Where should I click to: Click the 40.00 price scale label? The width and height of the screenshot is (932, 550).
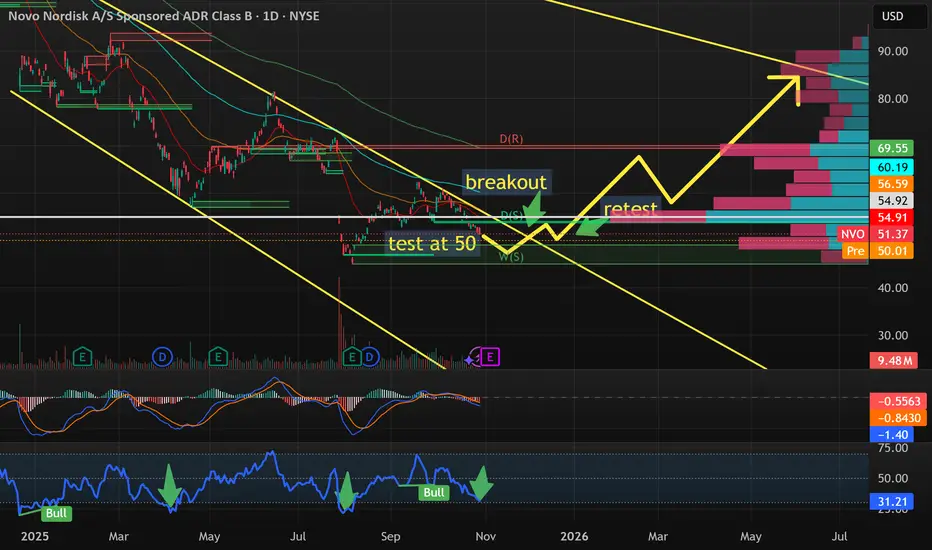pyautogui.click(x=893, y=288)
